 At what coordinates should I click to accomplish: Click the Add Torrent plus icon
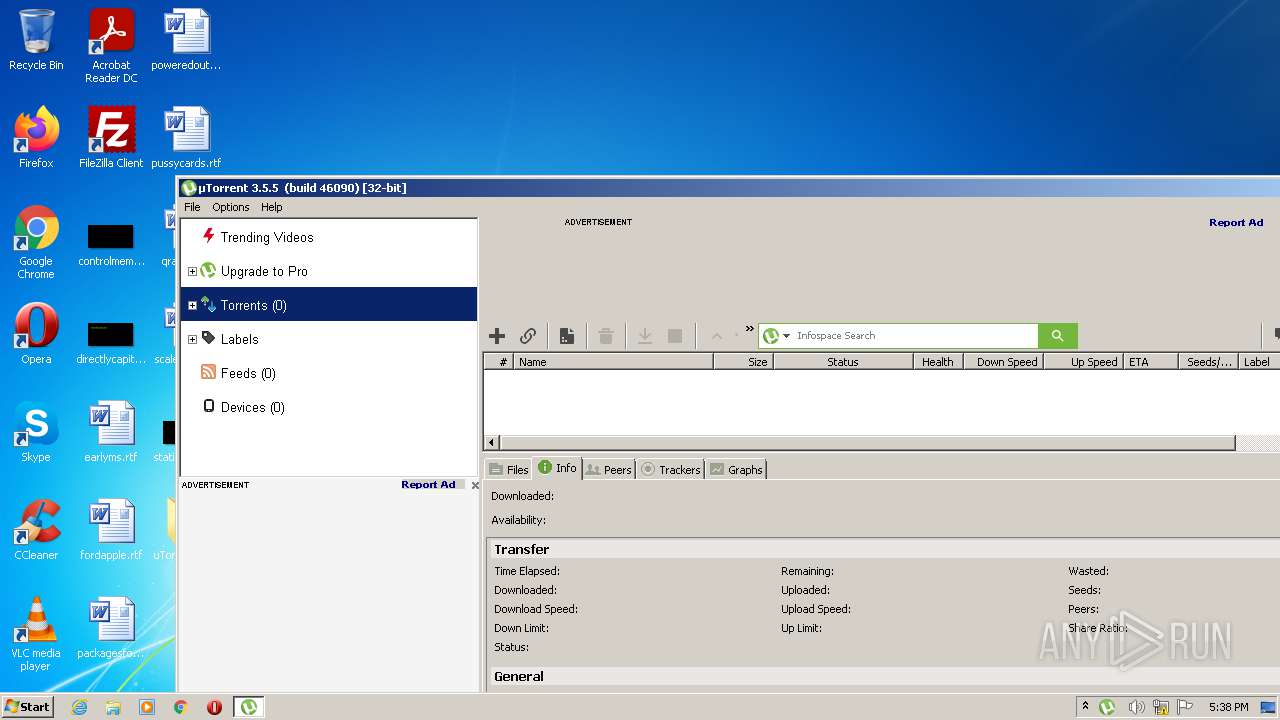497,336
